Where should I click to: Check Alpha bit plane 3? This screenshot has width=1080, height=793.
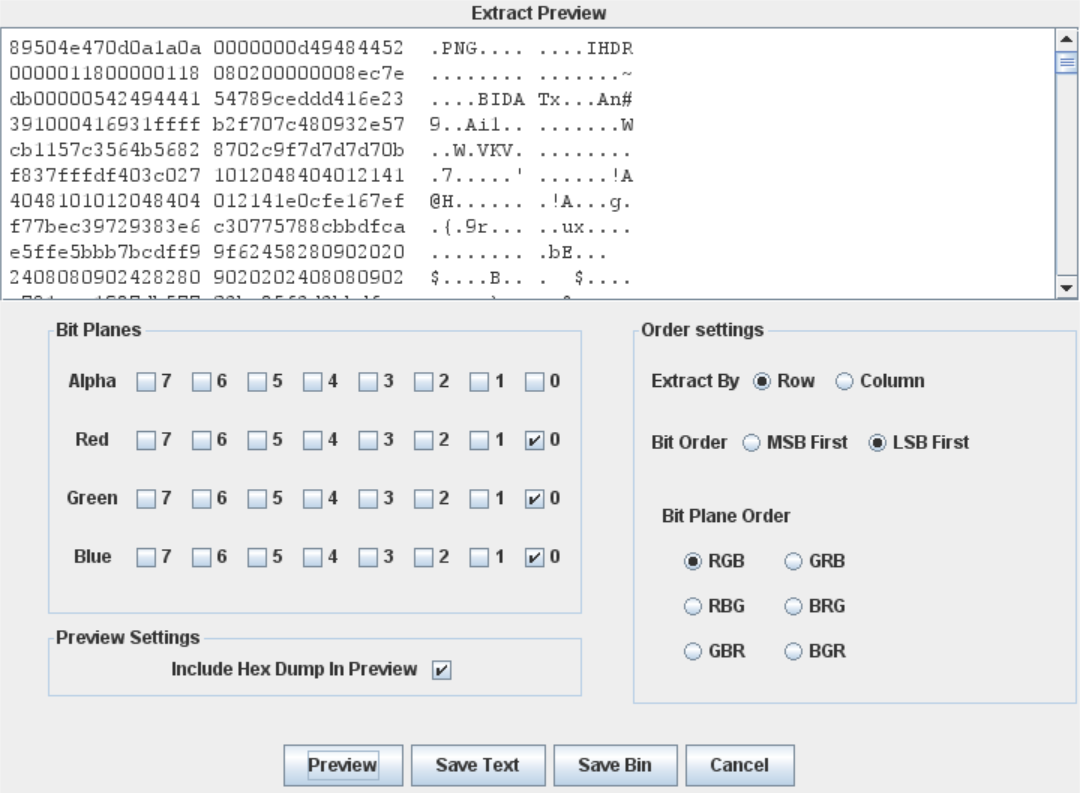[x=368, y=382]
